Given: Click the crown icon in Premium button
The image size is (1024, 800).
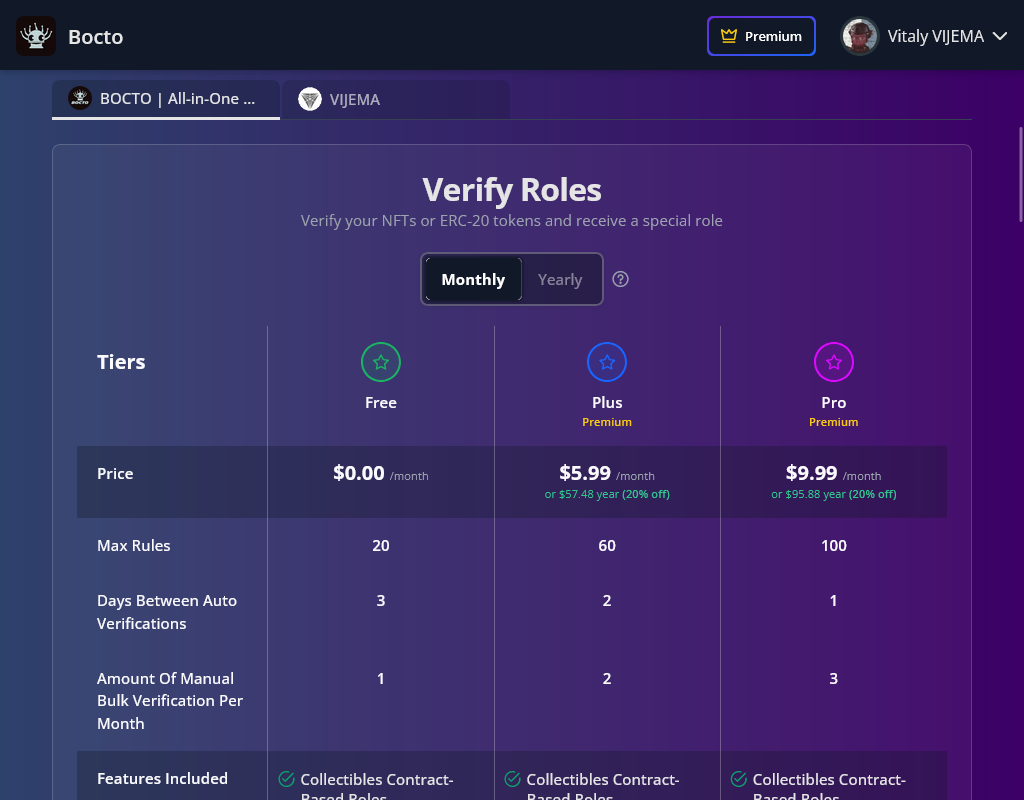Looking at the screenshot, I should click(729, 35).
